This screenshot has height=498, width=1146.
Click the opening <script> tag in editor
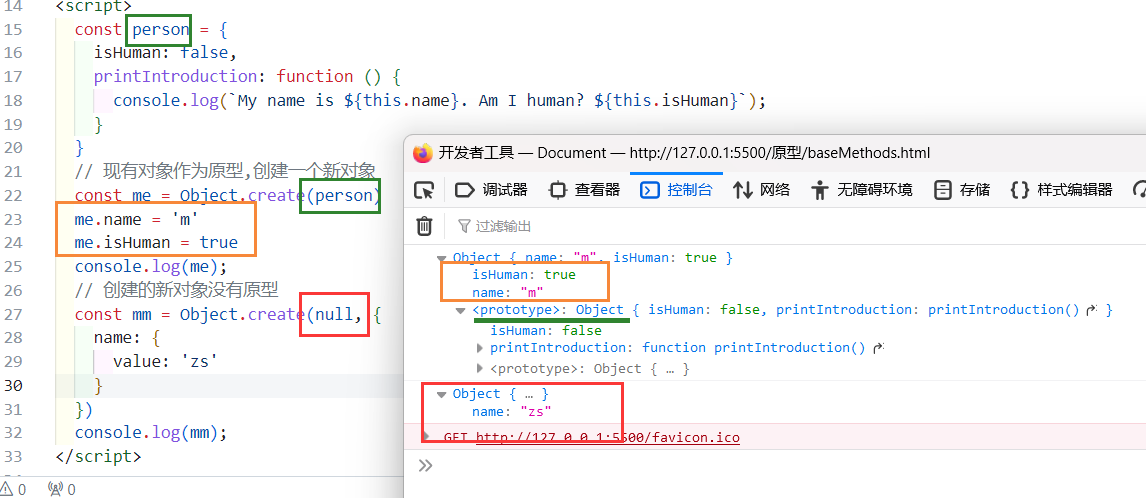(x=94, y=6)
